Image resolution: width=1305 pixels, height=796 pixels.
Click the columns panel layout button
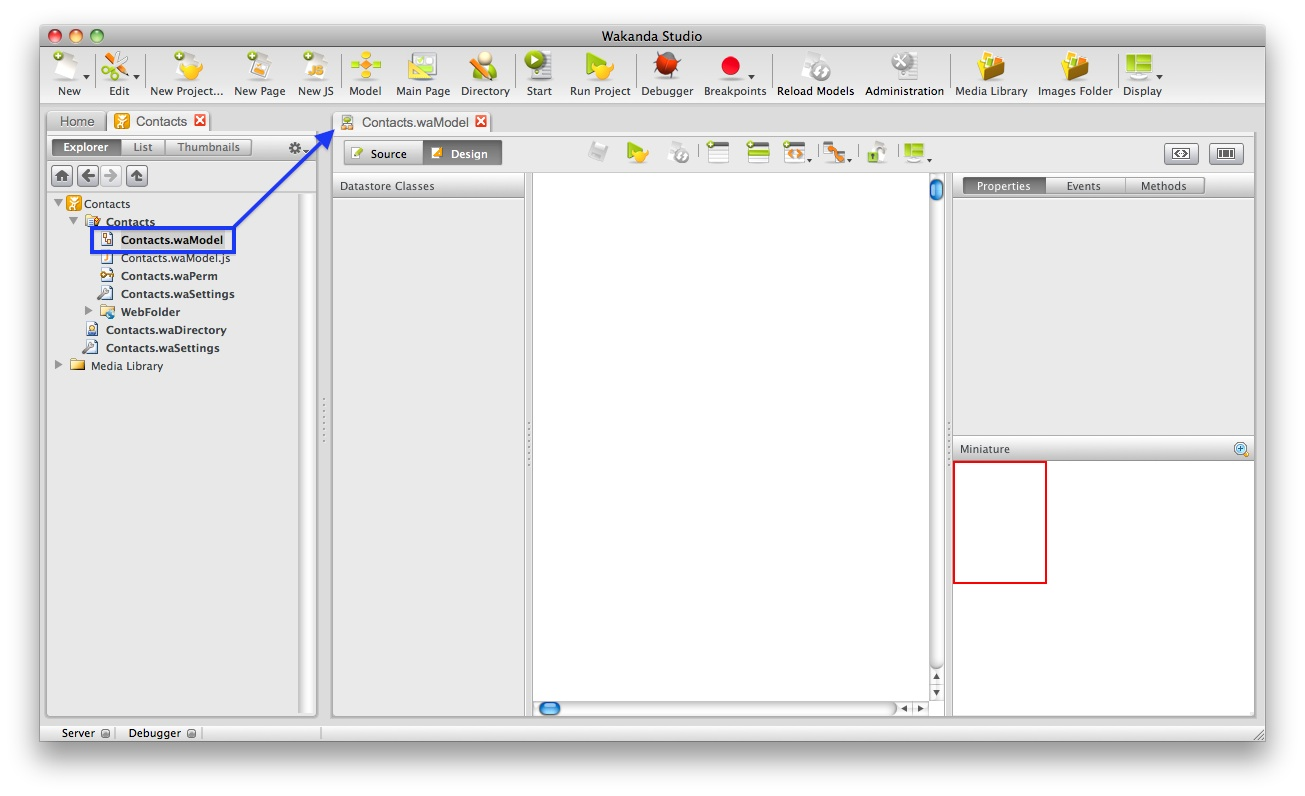point(1225,154)
